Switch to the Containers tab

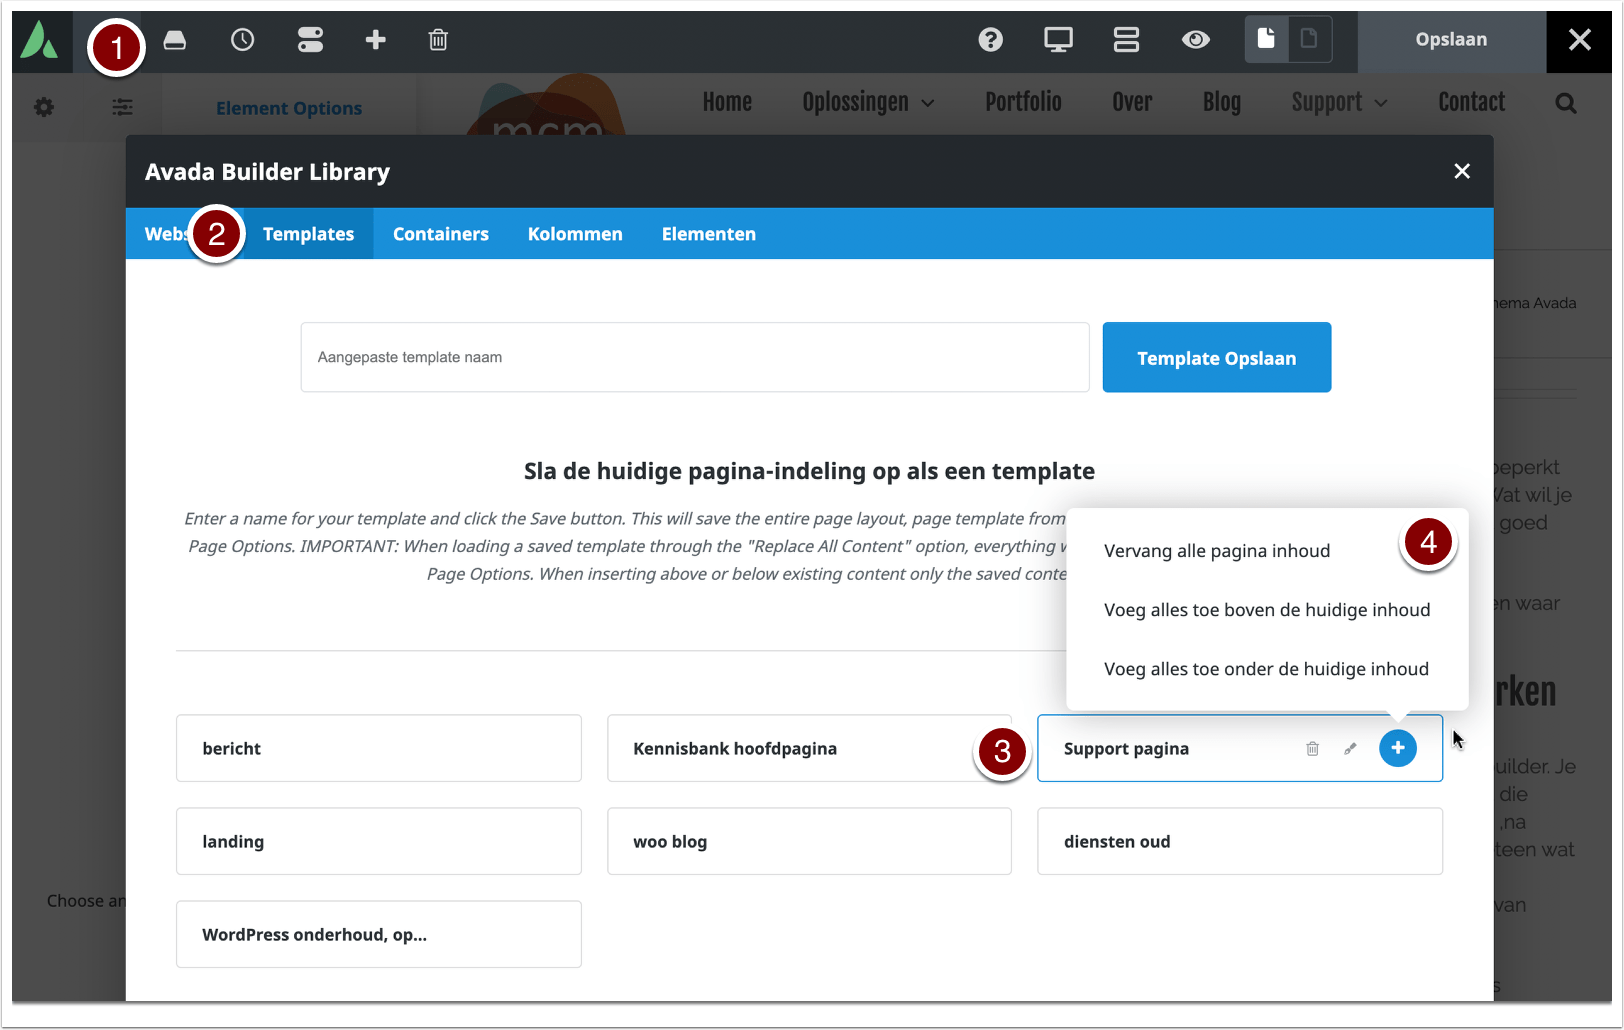click(x=440, y=234)
